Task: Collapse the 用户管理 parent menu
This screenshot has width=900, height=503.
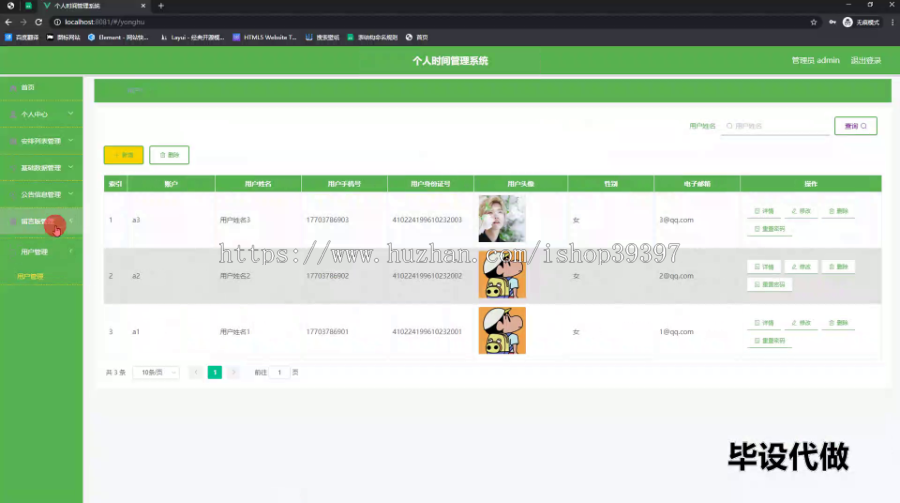Action: [41, 252]
